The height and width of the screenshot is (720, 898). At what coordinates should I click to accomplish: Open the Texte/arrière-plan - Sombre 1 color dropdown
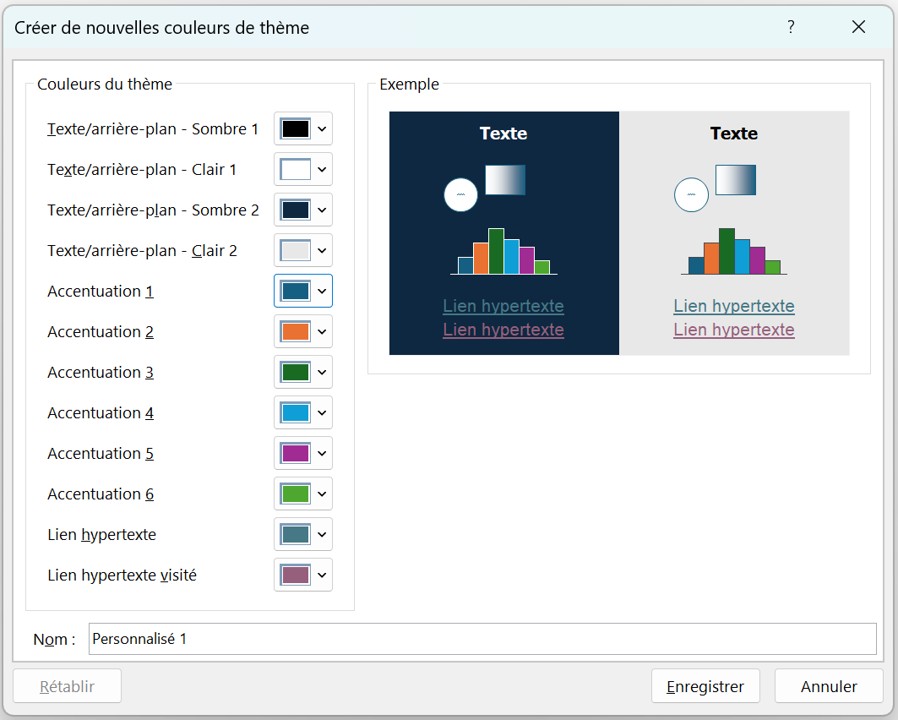point(303,129)
